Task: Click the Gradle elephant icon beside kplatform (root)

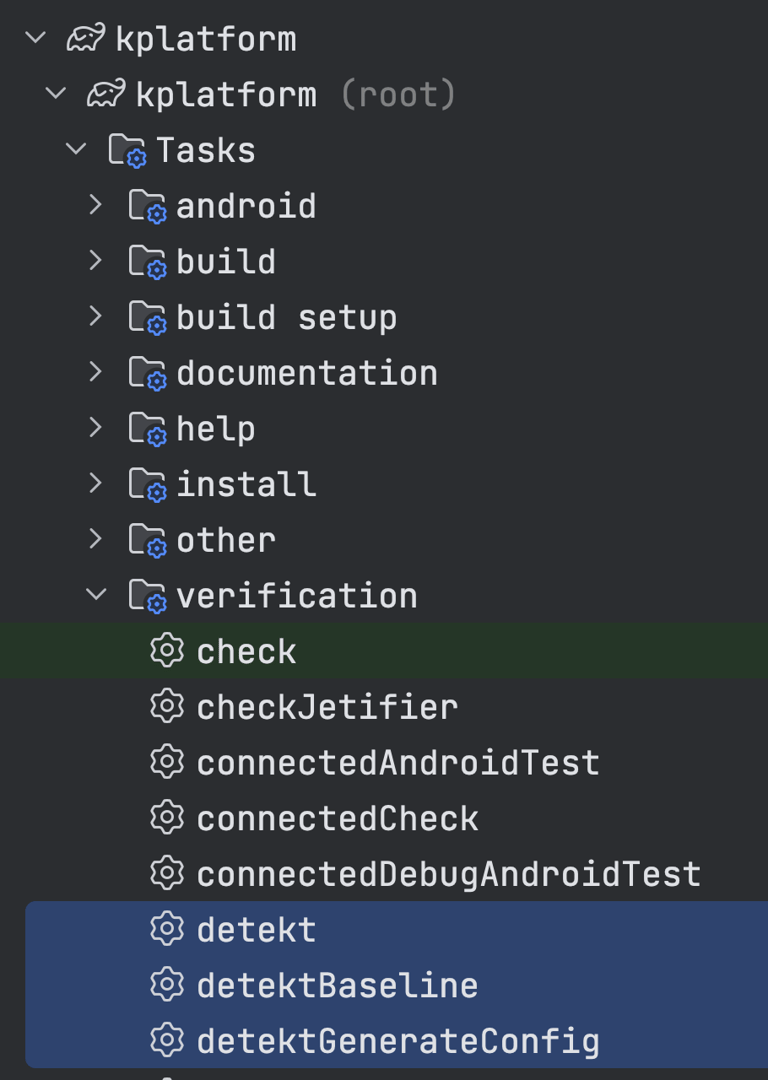Action: [x=106, y=94]
